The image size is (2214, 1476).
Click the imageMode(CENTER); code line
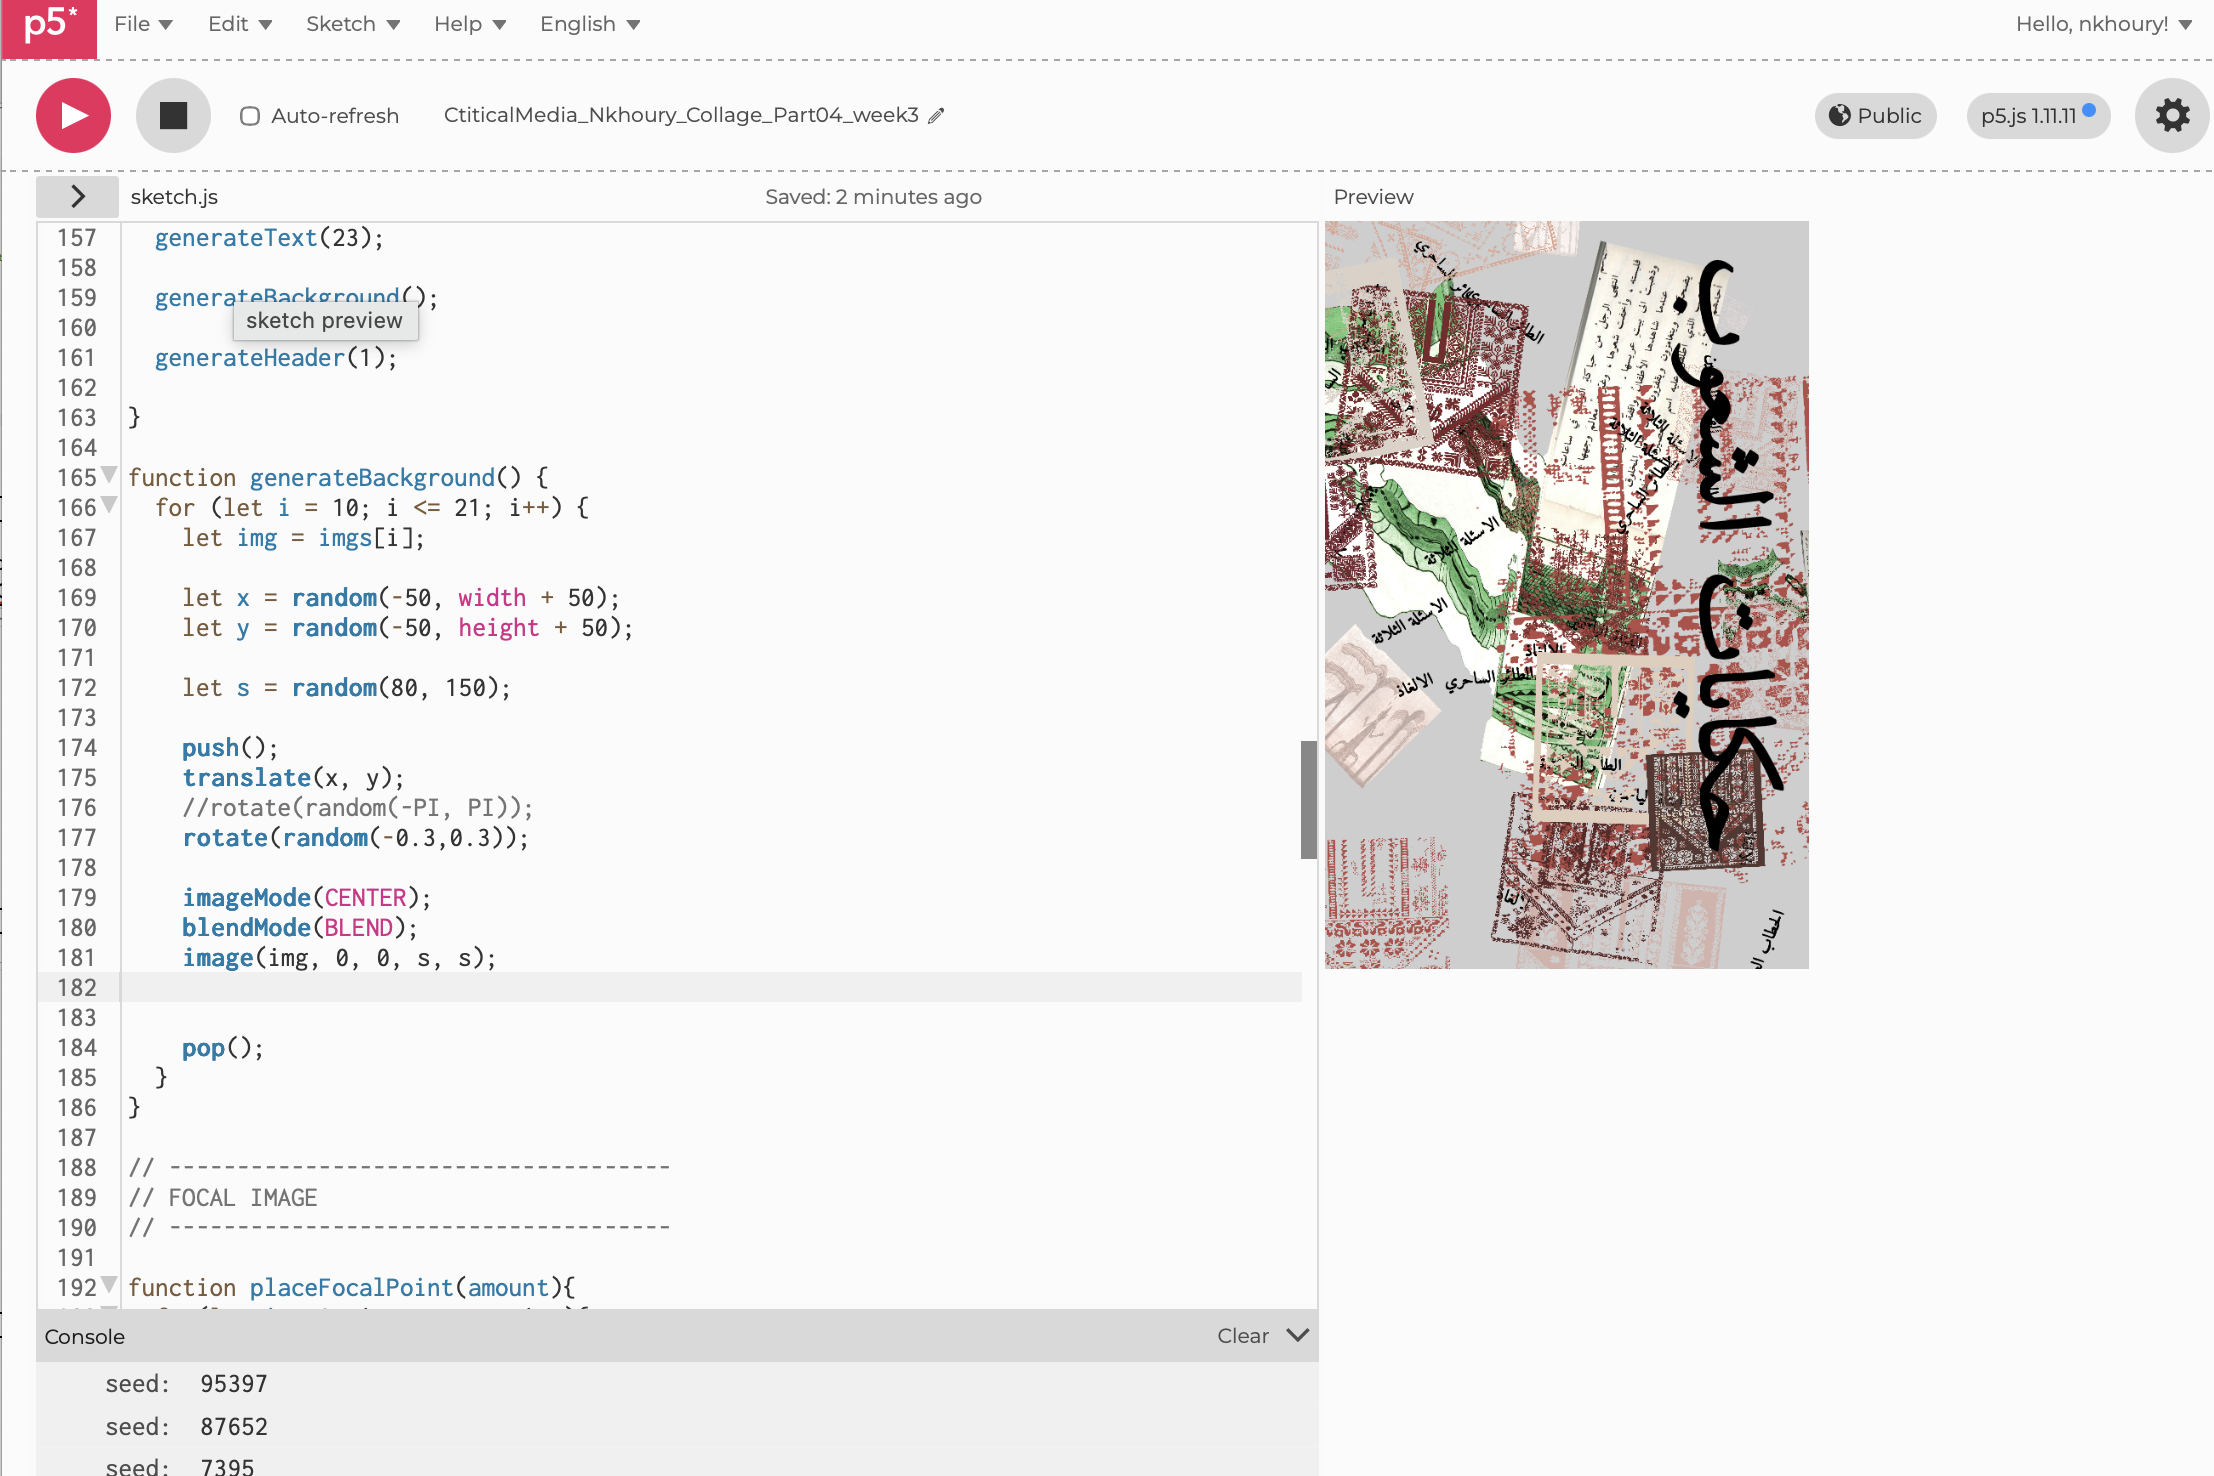(306, 898)
